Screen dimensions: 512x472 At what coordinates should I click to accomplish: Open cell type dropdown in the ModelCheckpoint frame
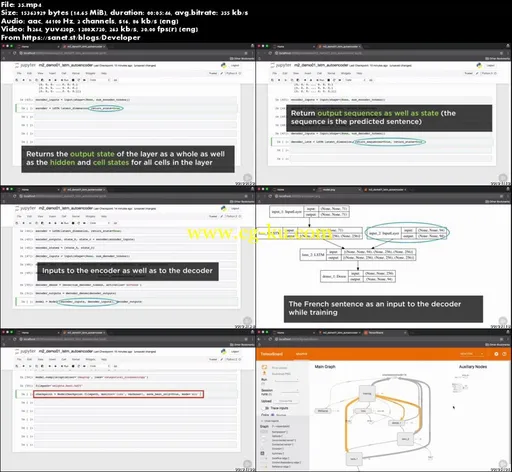click(99, 366)
